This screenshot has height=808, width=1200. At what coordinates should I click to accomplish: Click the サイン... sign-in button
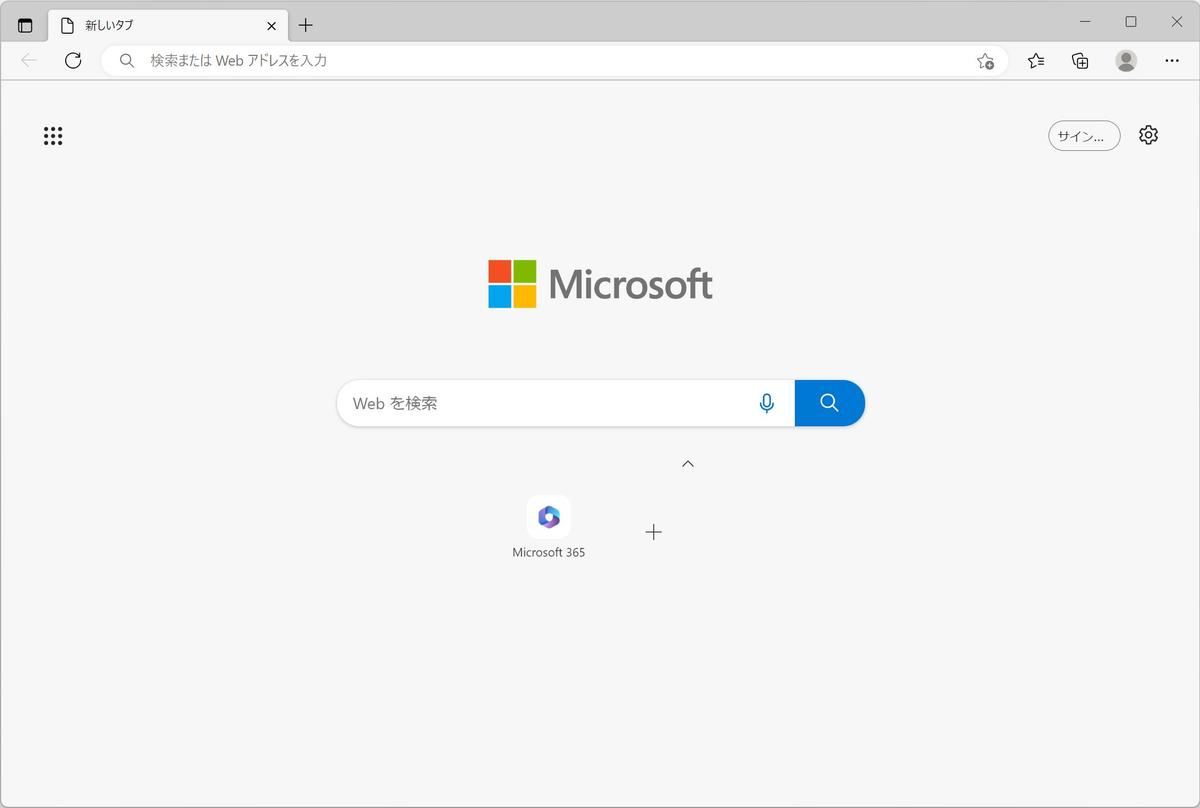1084,136
